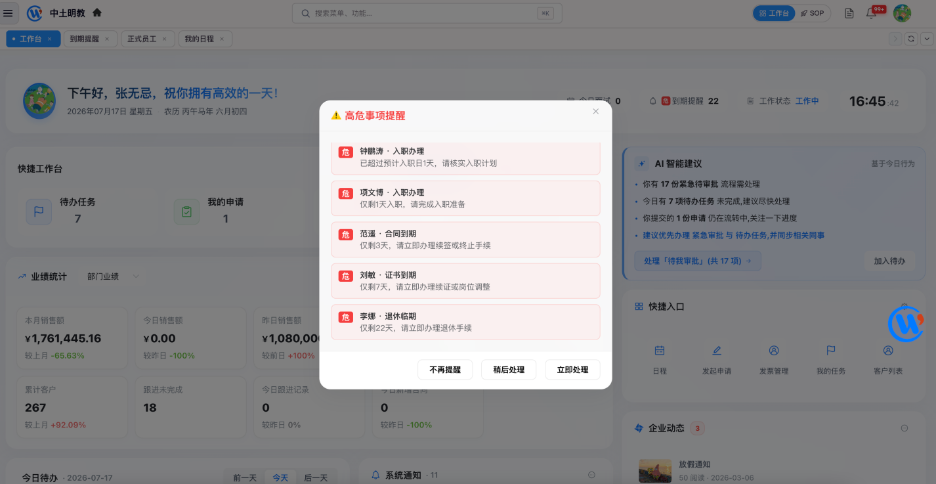Expand the 部门业绩 dropdown

112,276
